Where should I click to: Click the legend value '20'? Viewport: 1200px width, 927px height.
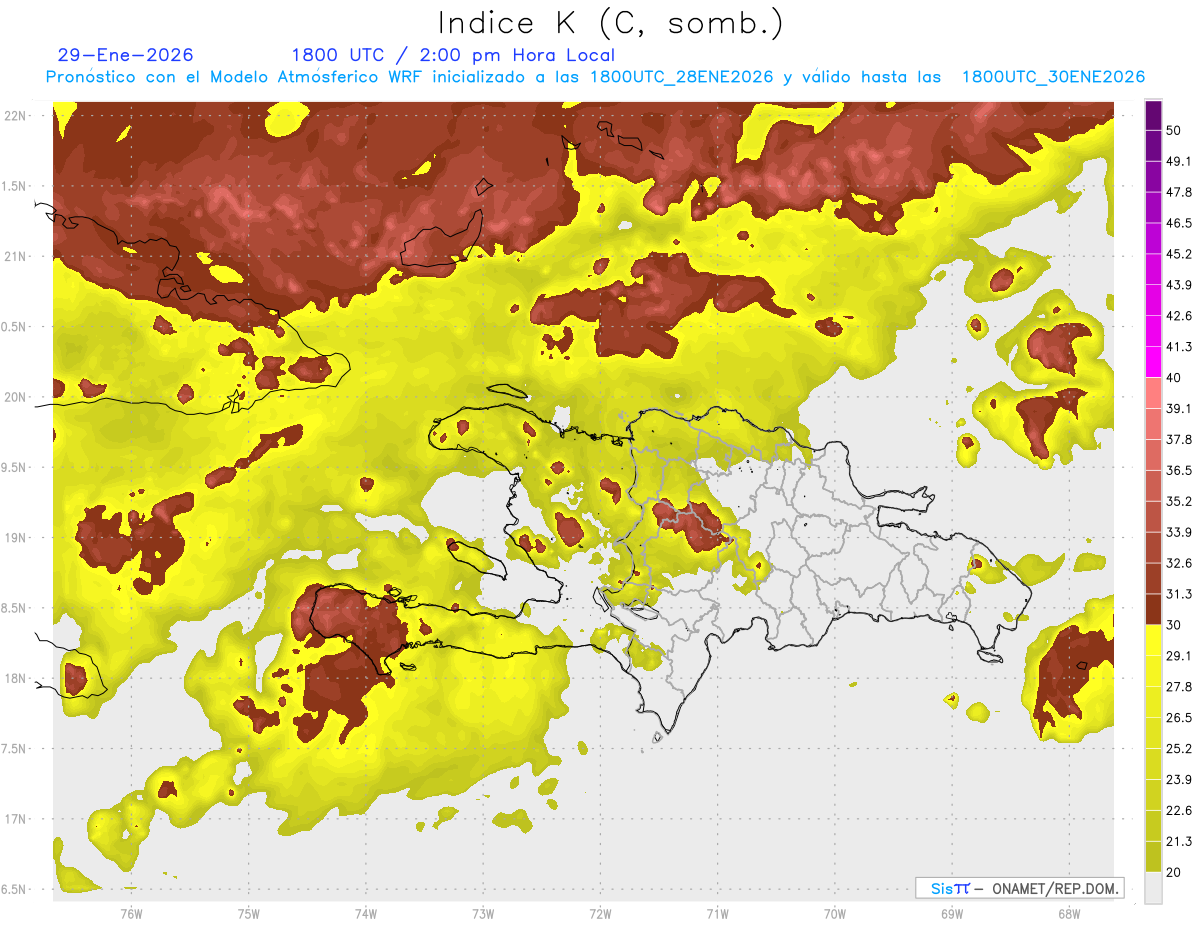pos(1174,873)
